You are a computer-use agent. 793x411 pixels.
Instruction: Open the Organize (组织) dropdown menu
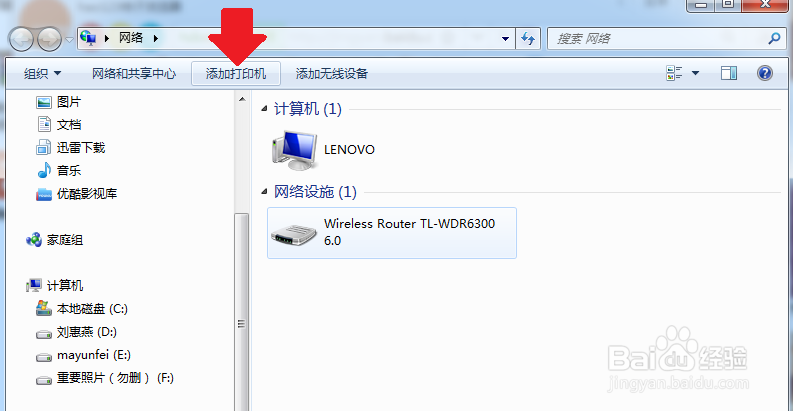click(42, 74)
